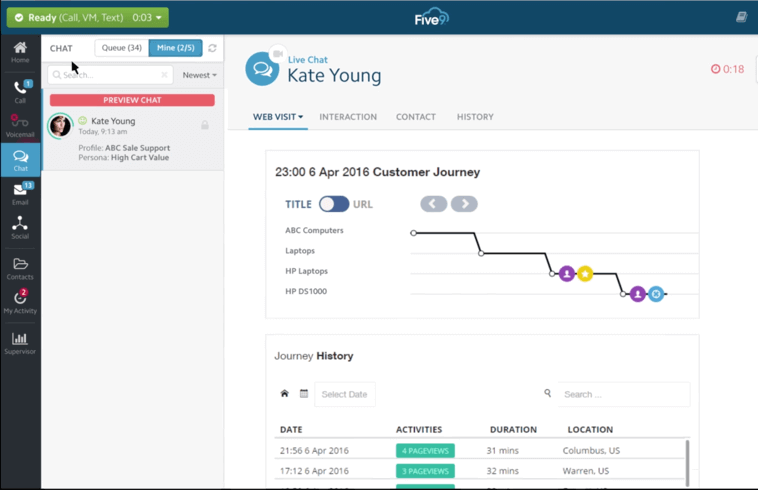
Task: Click the Select Date input field
Action: pyautogui.click(x=345, y=394)
